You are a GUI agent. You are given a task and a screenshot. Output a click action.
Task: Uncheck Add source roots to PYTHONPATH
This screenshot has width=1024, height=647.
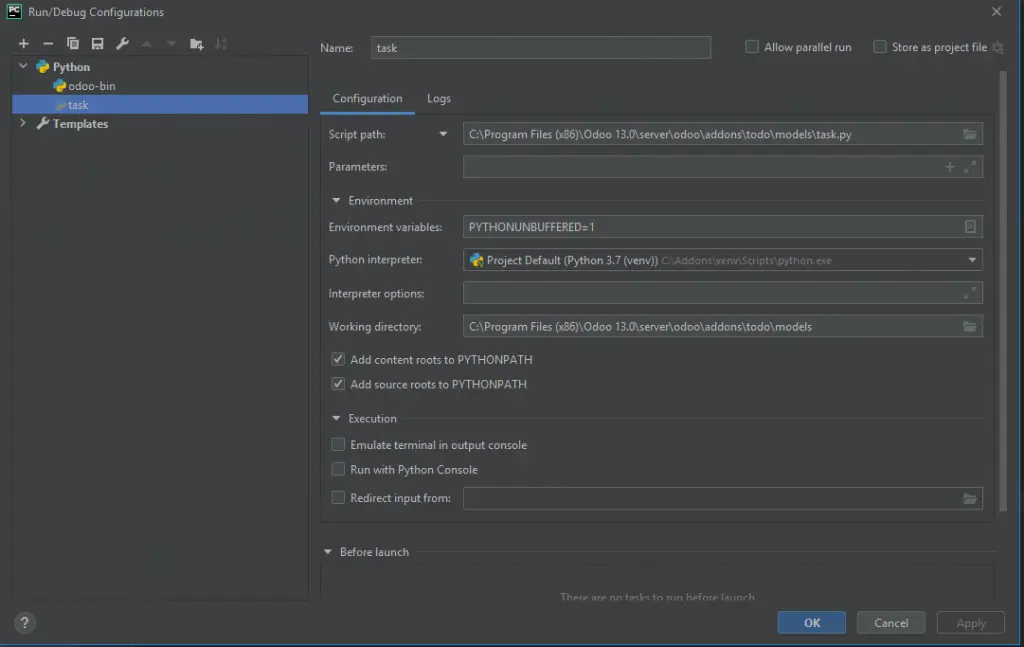click(x=338, y=384)
